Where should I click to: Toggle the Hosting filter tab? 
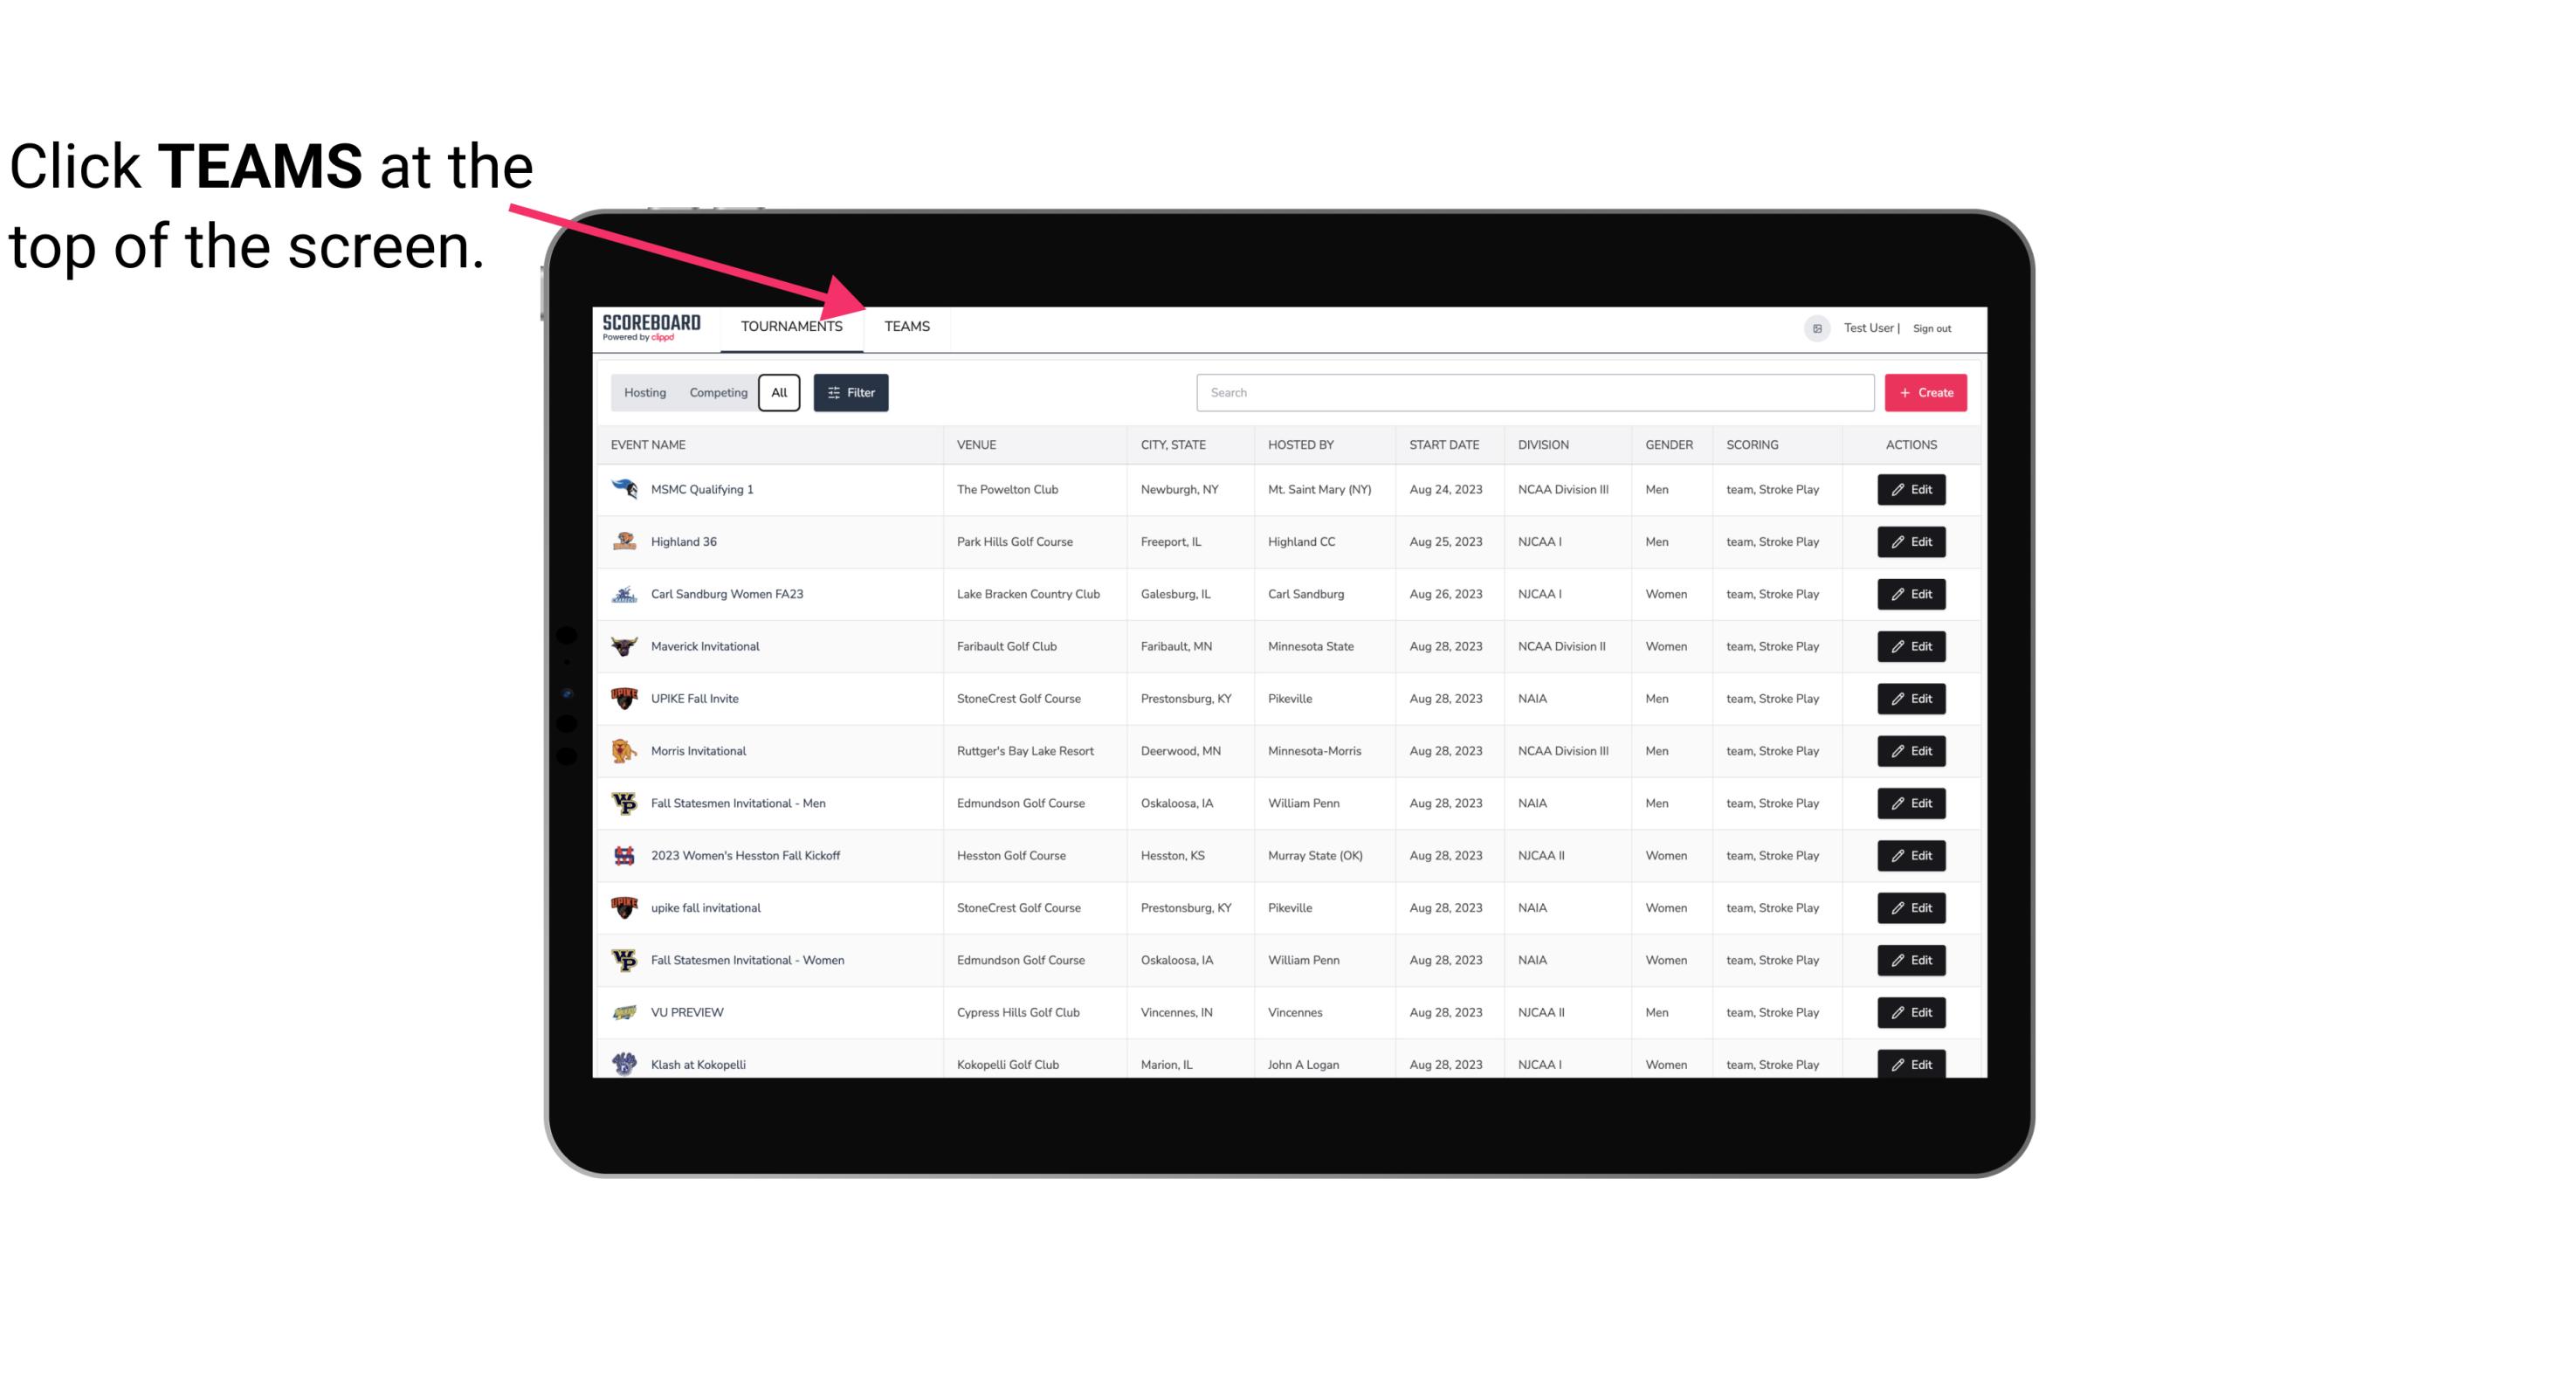644,393
